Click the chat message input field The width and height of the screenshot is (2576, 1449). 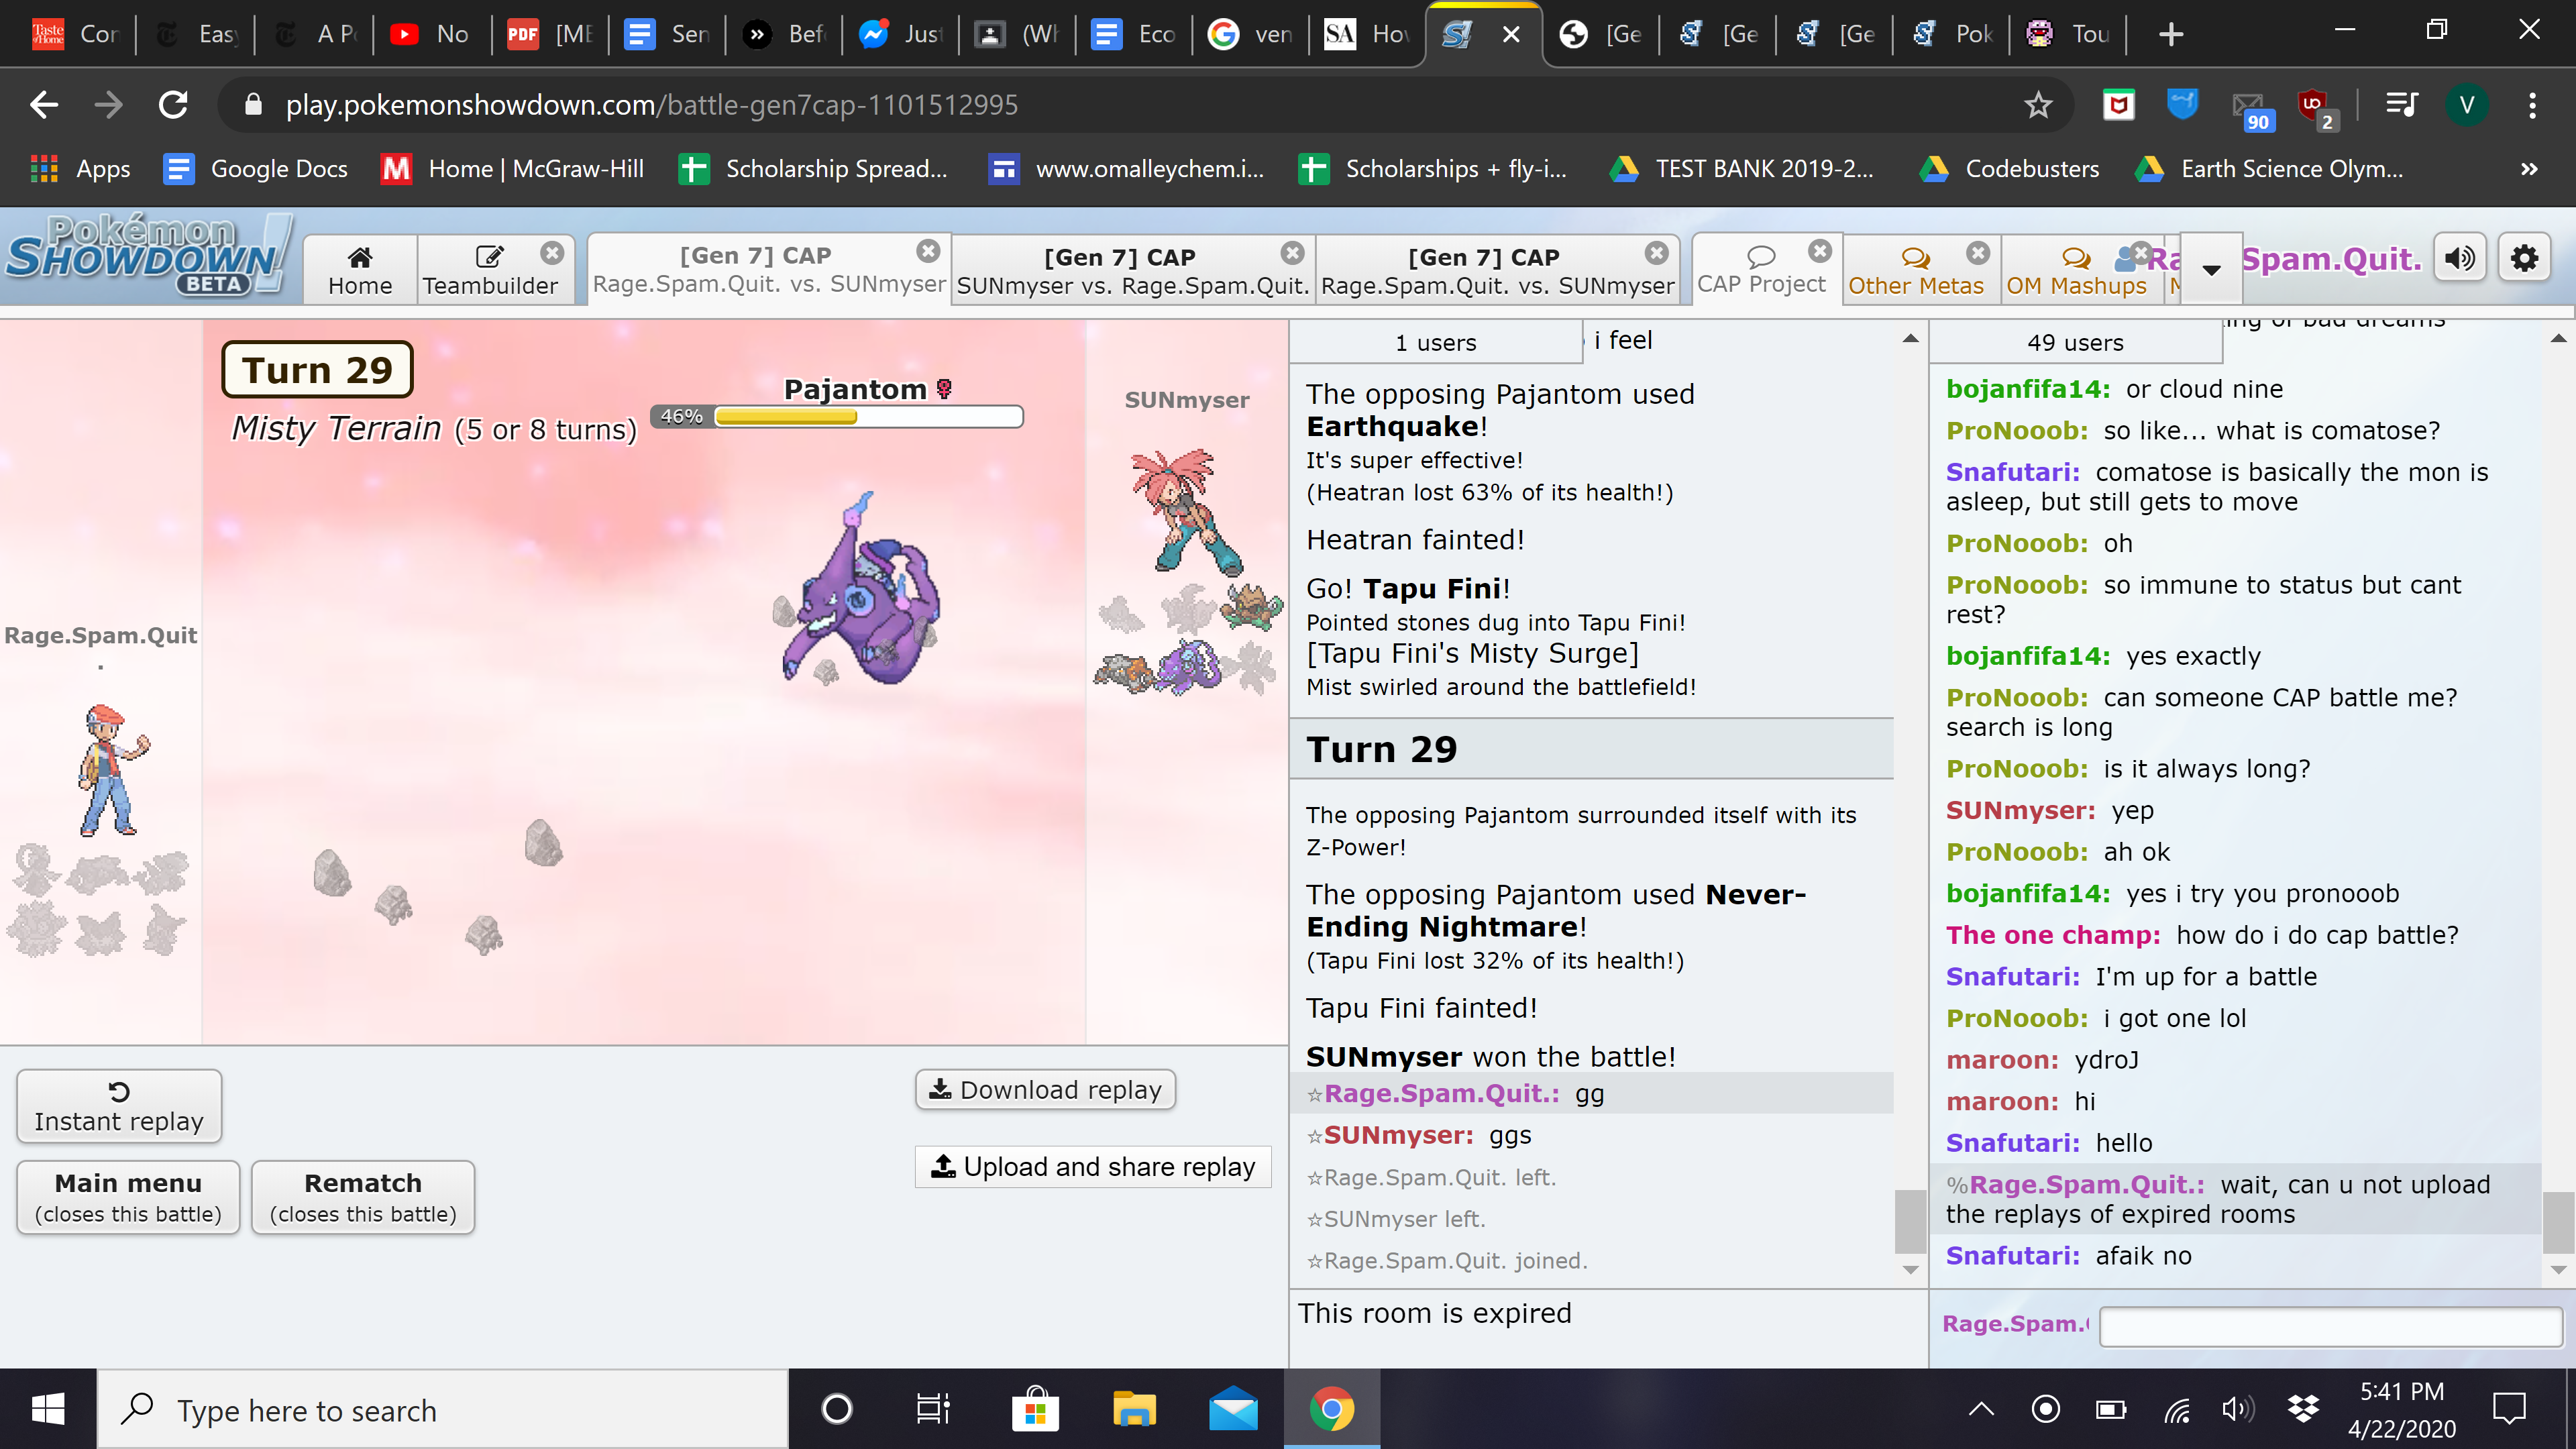2330,1326
